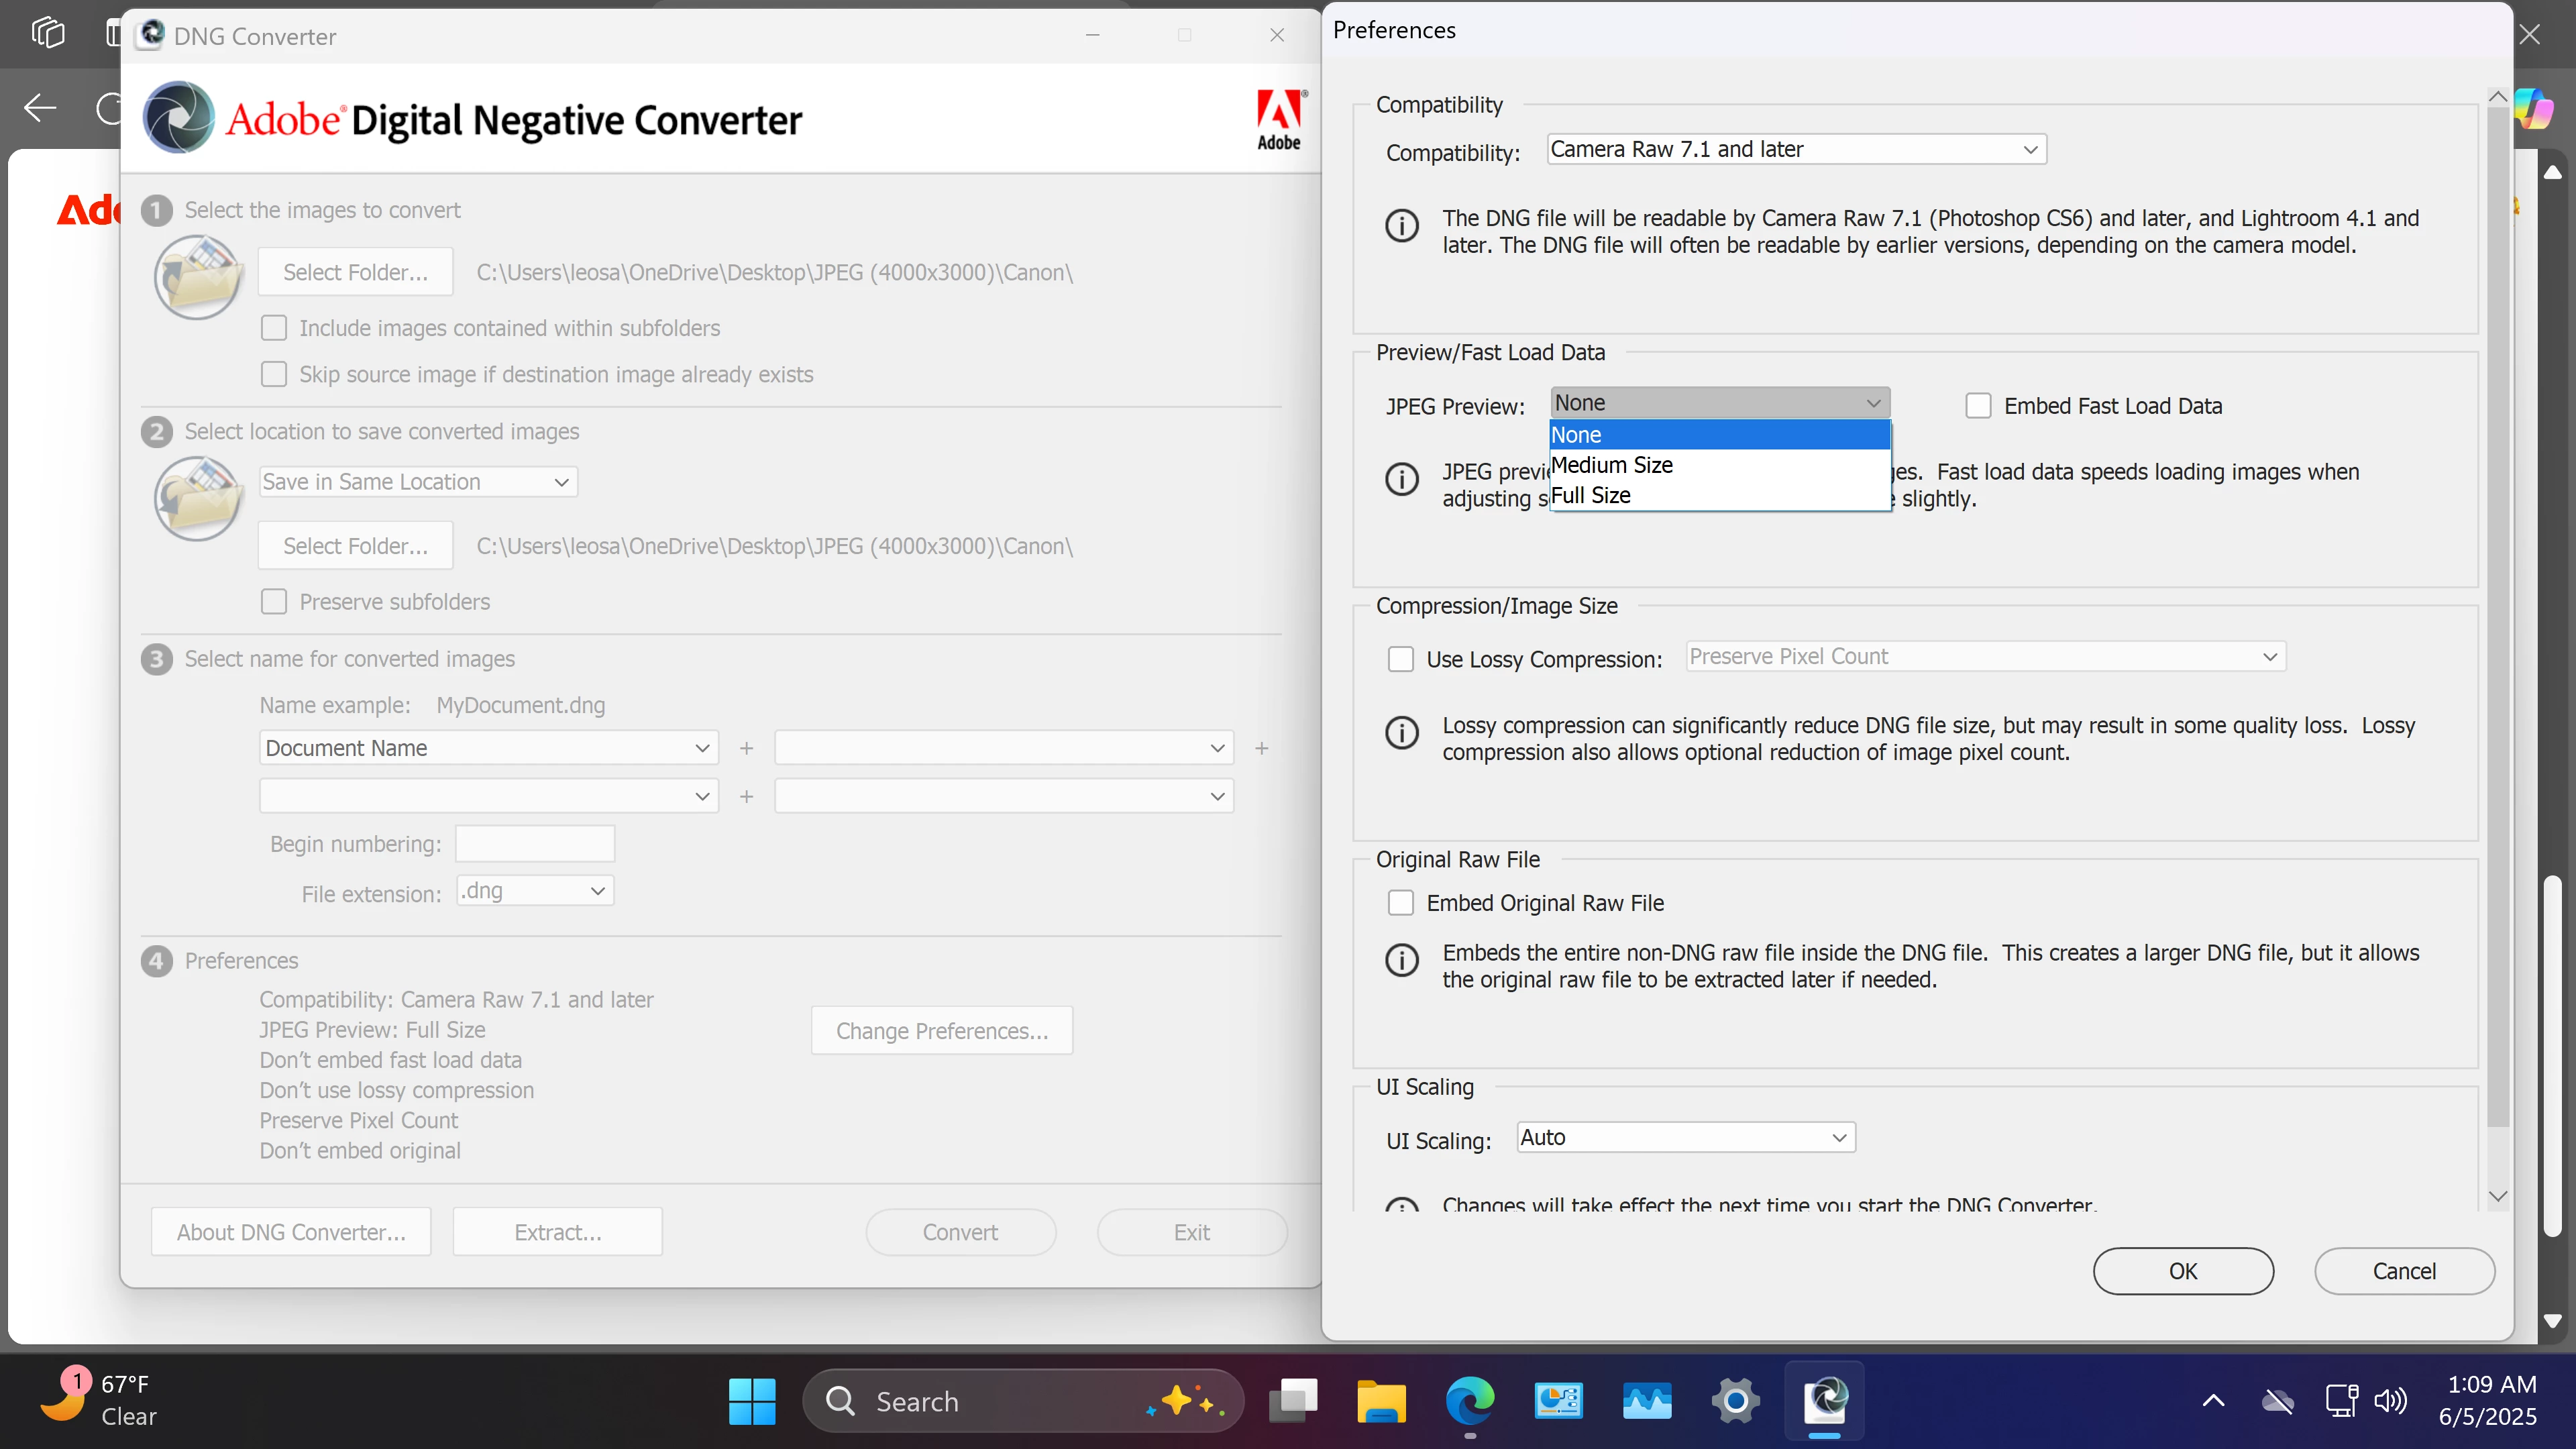Collapse the JPEG Preview dropdown
This screenshot has width=2576, height=1449.
click(x=1719, y=403)
